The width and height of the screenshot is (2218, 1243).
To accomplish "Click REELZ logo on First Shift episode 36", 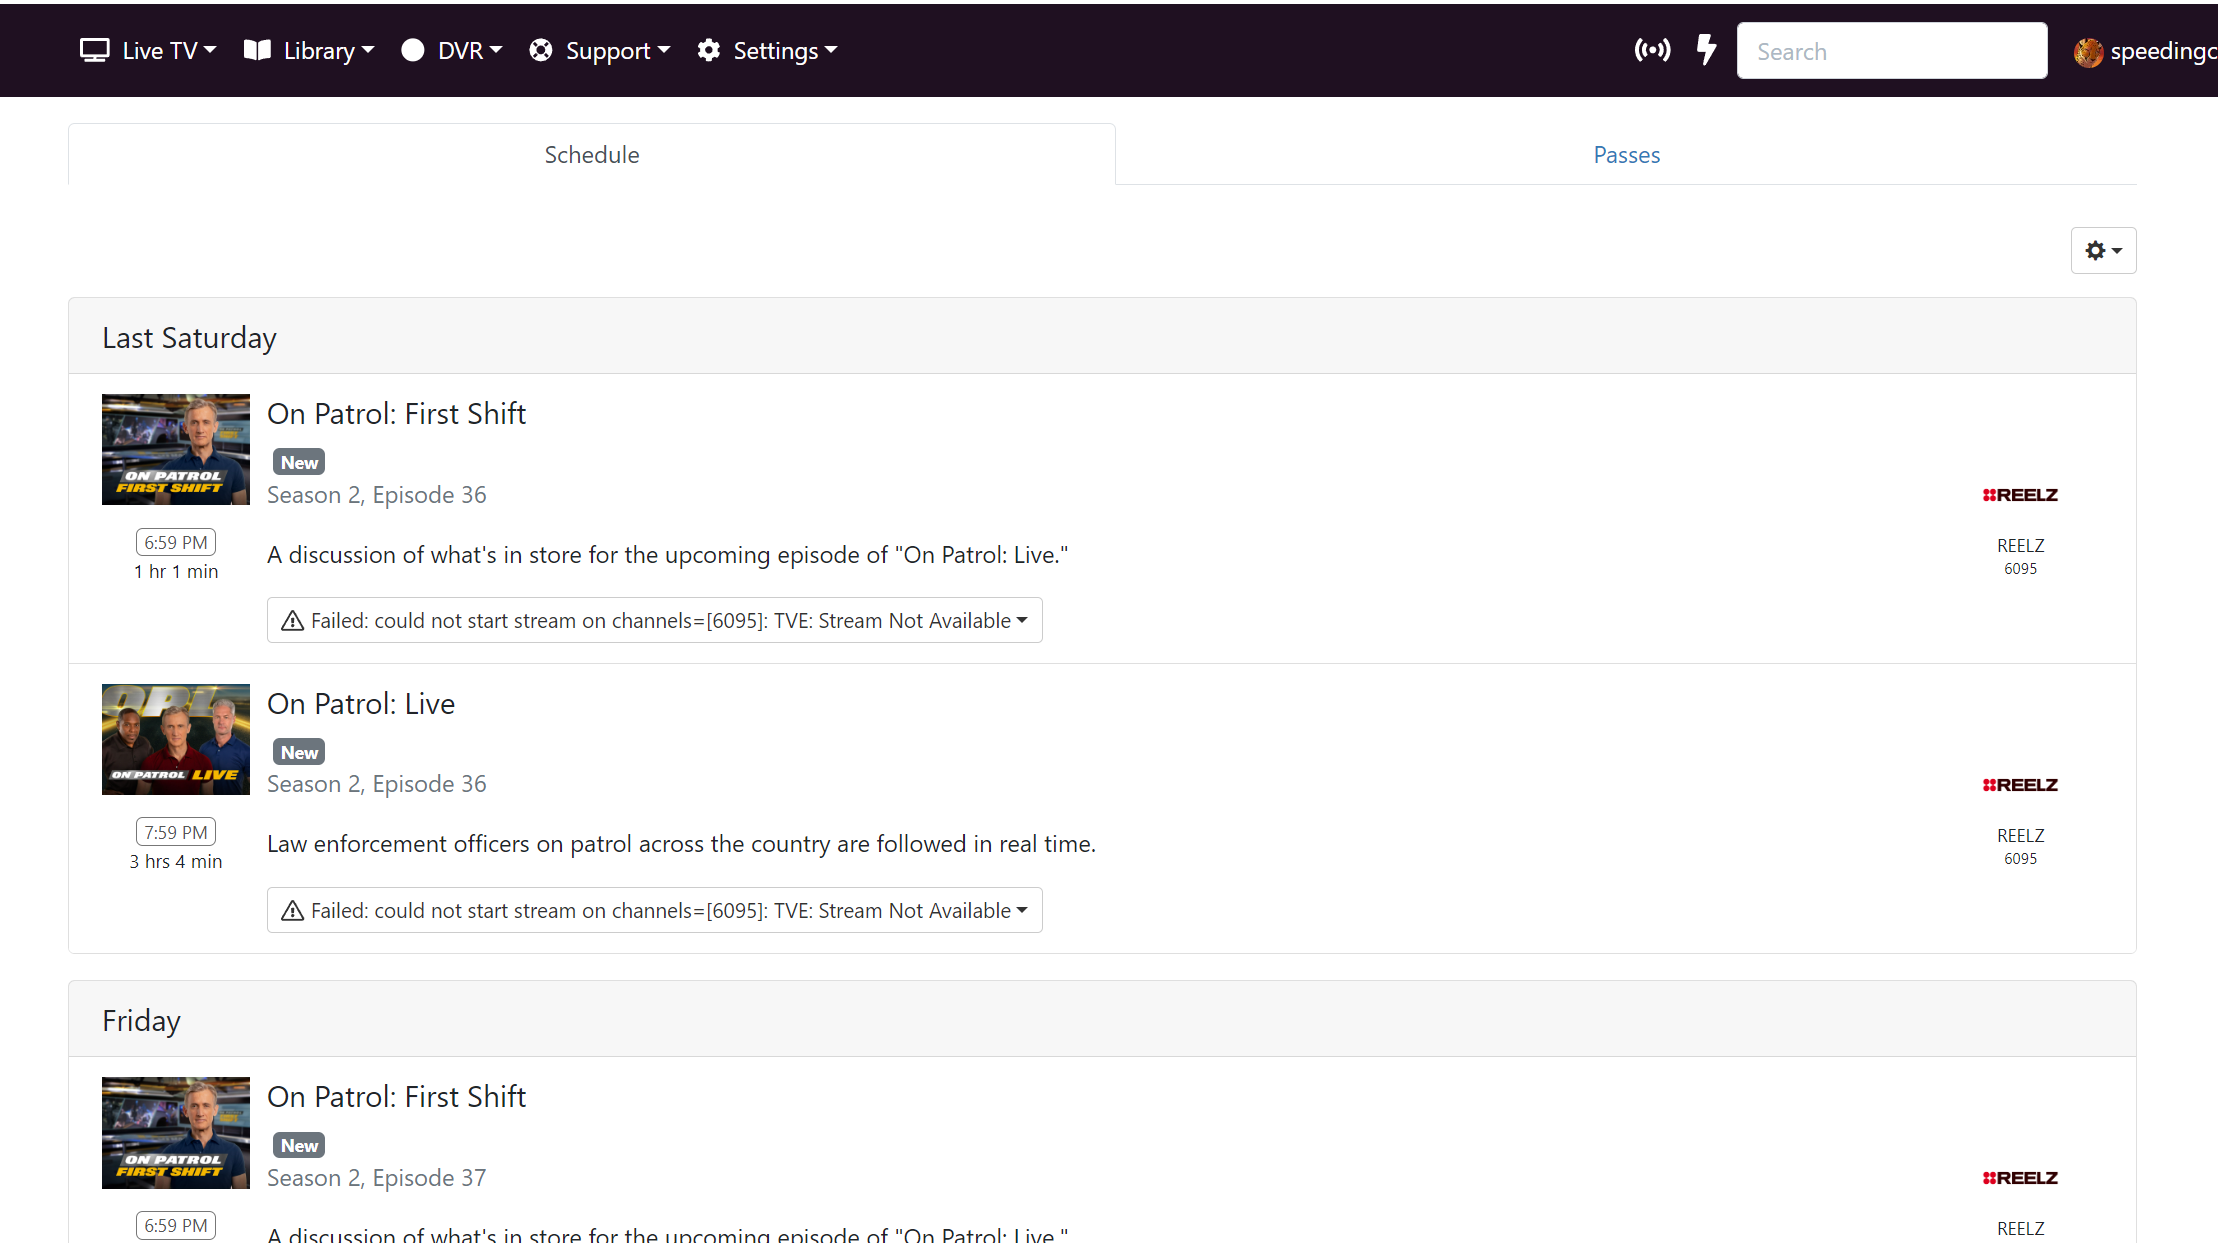I will [2020, 495].
